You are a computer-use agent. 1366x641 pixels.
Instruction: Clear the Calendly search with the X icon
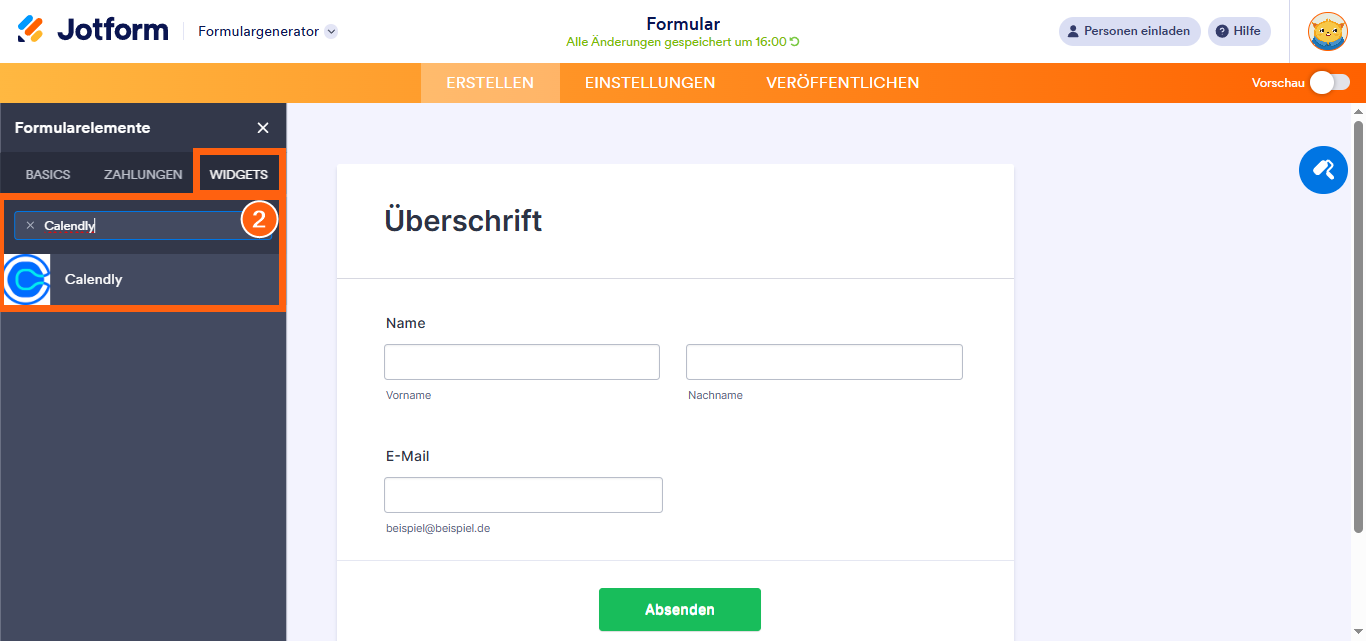click(30, 224)
